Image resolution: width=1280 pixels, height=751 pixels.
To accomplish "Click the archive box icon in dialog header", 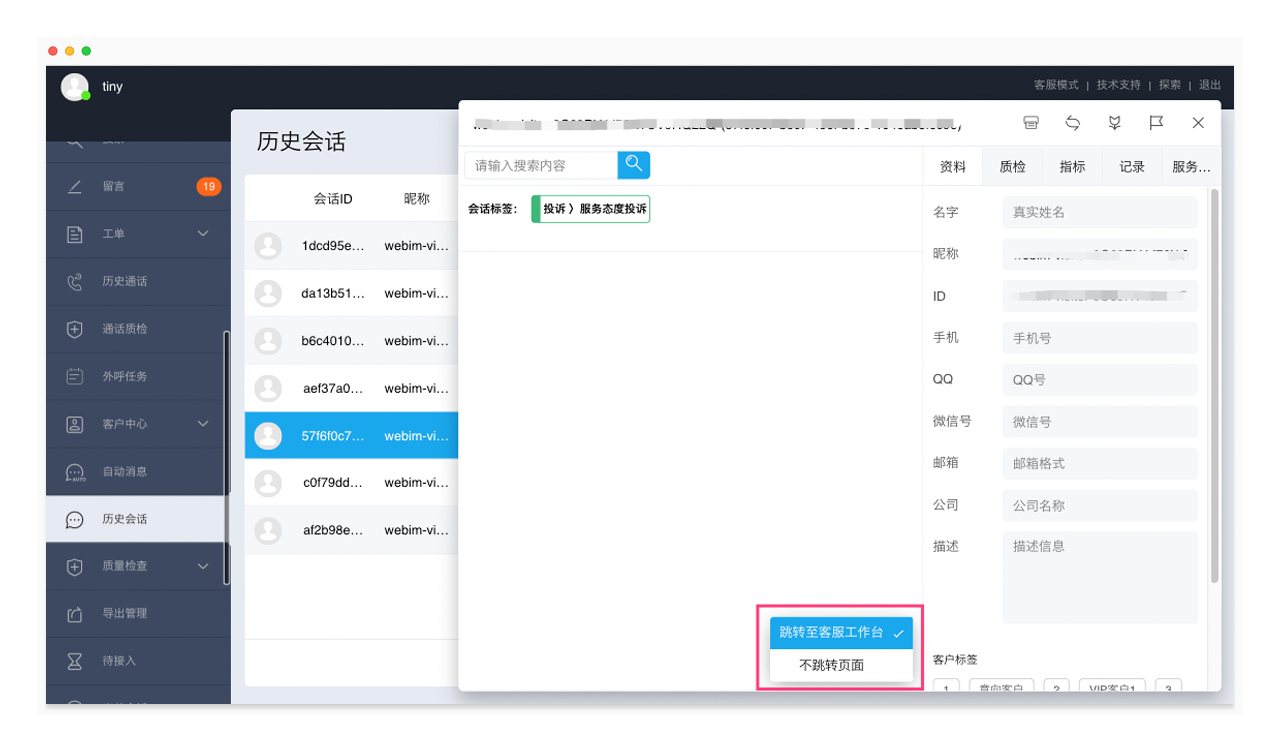I will tap(1030, 123).
